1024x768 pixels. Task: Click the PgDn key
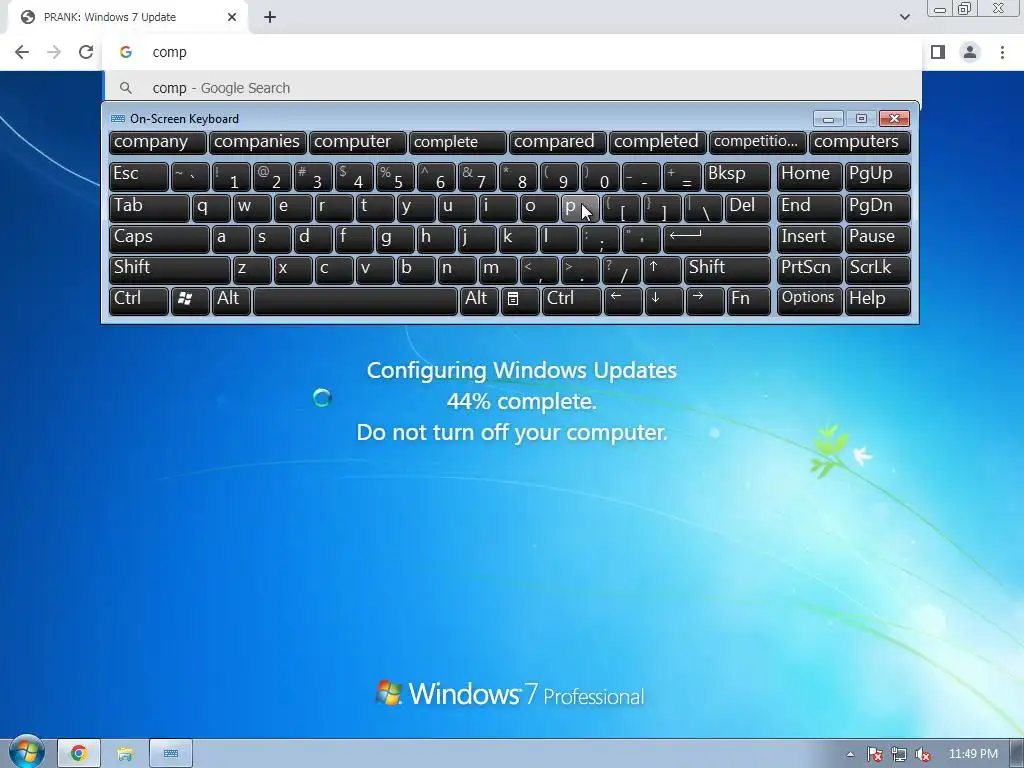(x=877, y=208)
